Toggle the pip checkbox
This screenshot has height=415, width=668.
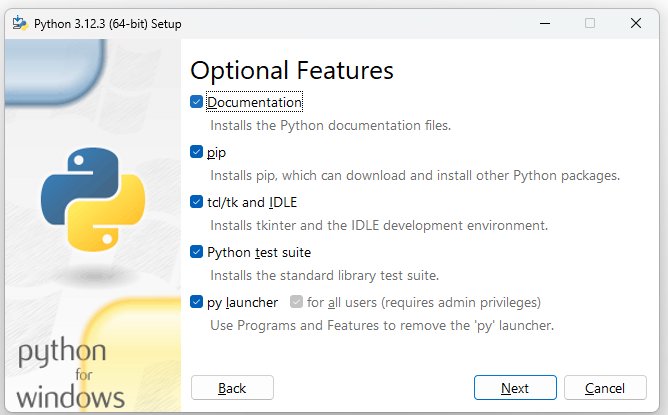tap(197, 152)
